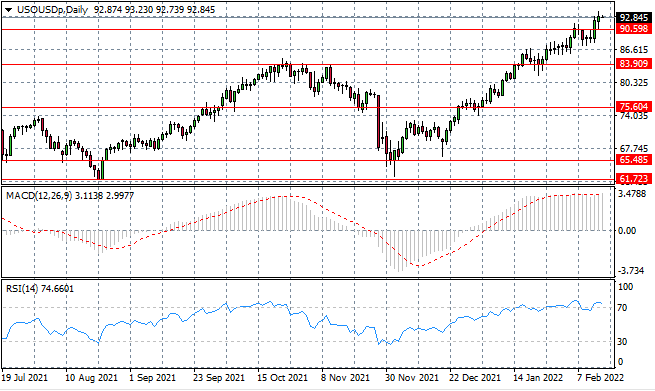Click the 1 Sep 2021 date label
The width and height of the screenshot is (655, 391).
point(152,378)
